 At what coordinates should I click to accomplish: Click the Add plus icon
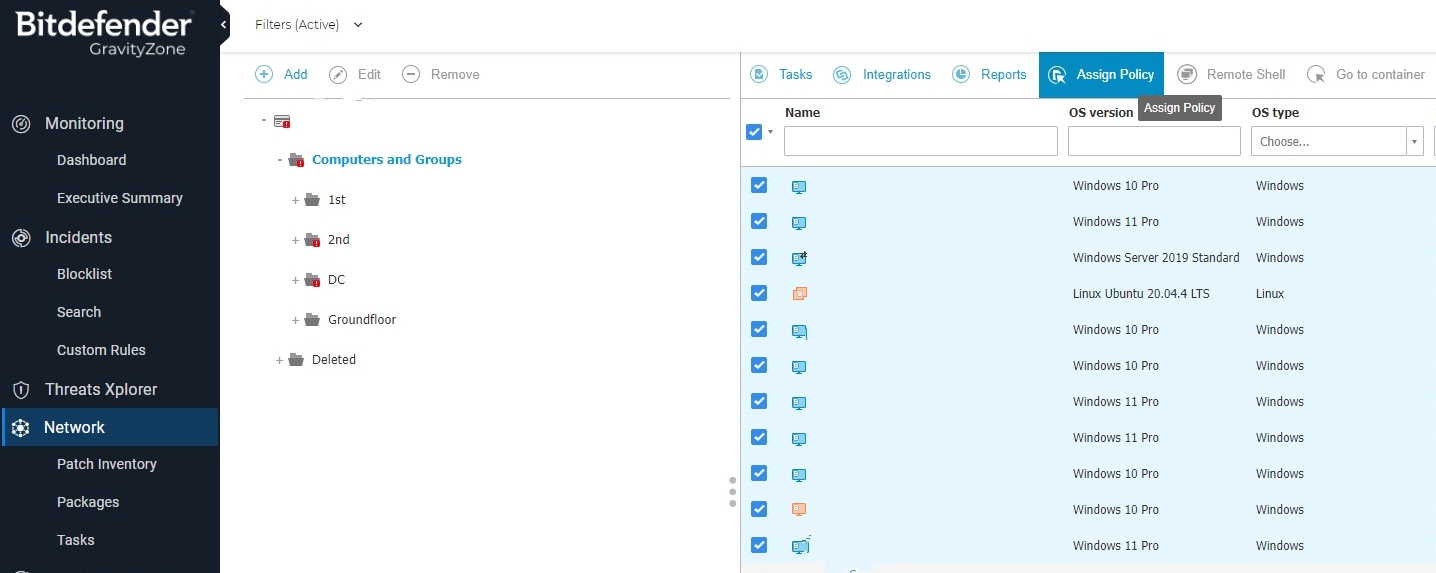264,74
